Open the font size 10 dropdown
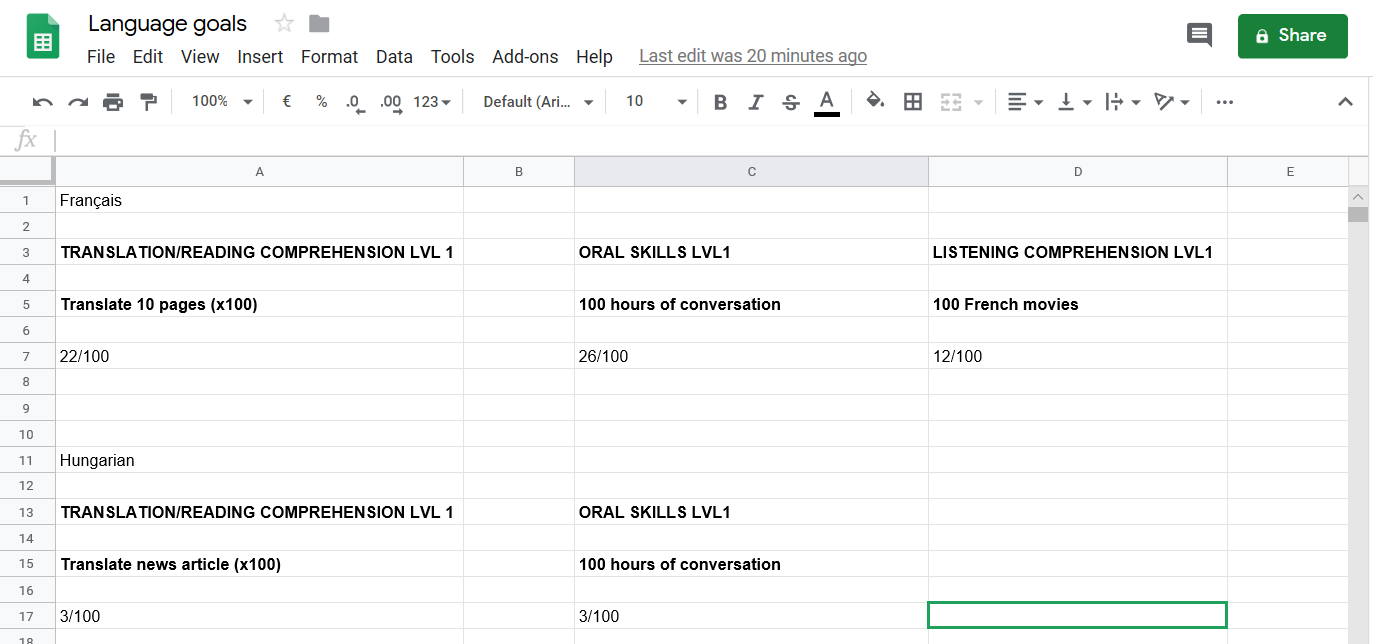The width and height of the screenshot is (1373, 644). coord(656,102)
